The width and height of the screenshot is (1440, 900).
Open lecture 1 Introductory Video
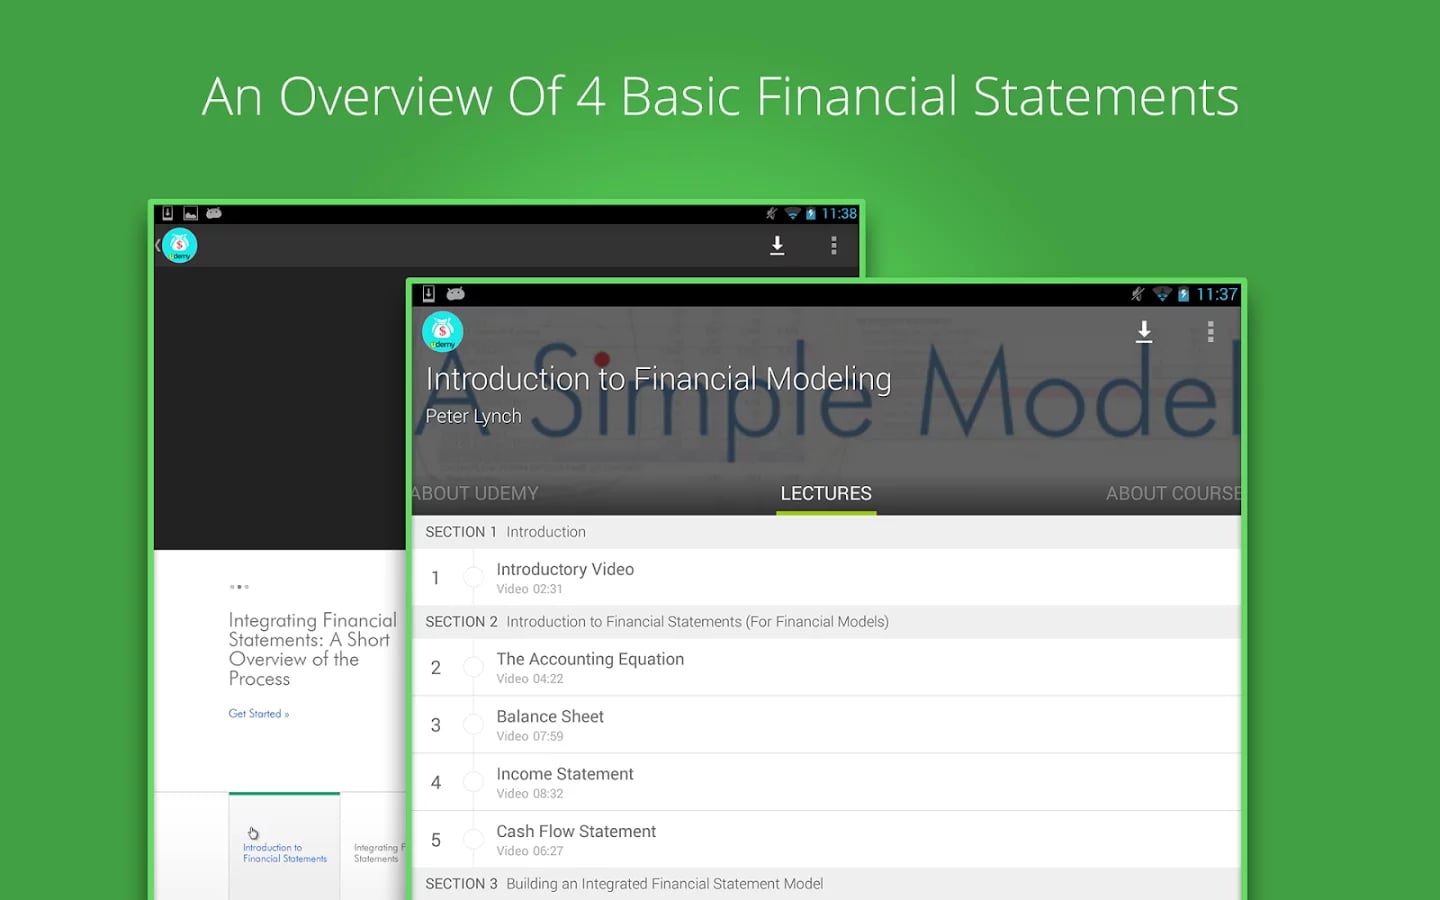(x=826, y=577)
